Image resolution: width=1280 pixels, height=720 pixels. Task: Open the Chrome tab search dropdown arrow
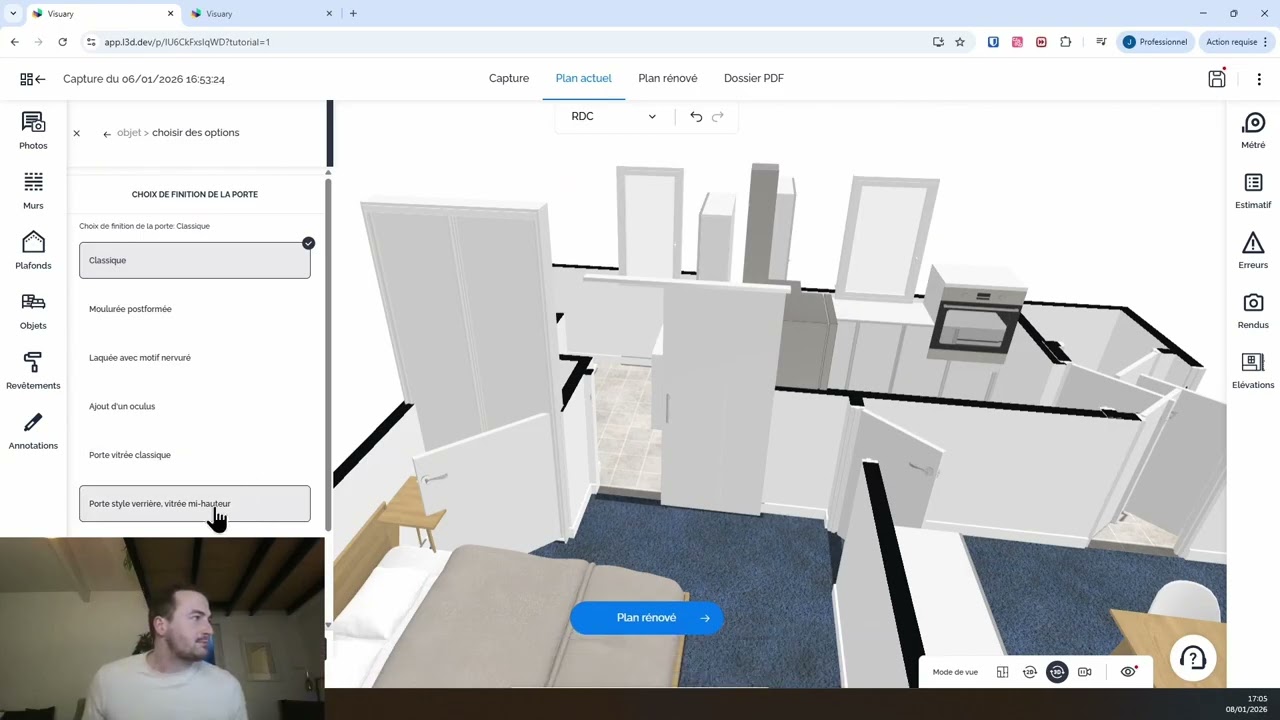pyautogui.click(x=13, y=13)
